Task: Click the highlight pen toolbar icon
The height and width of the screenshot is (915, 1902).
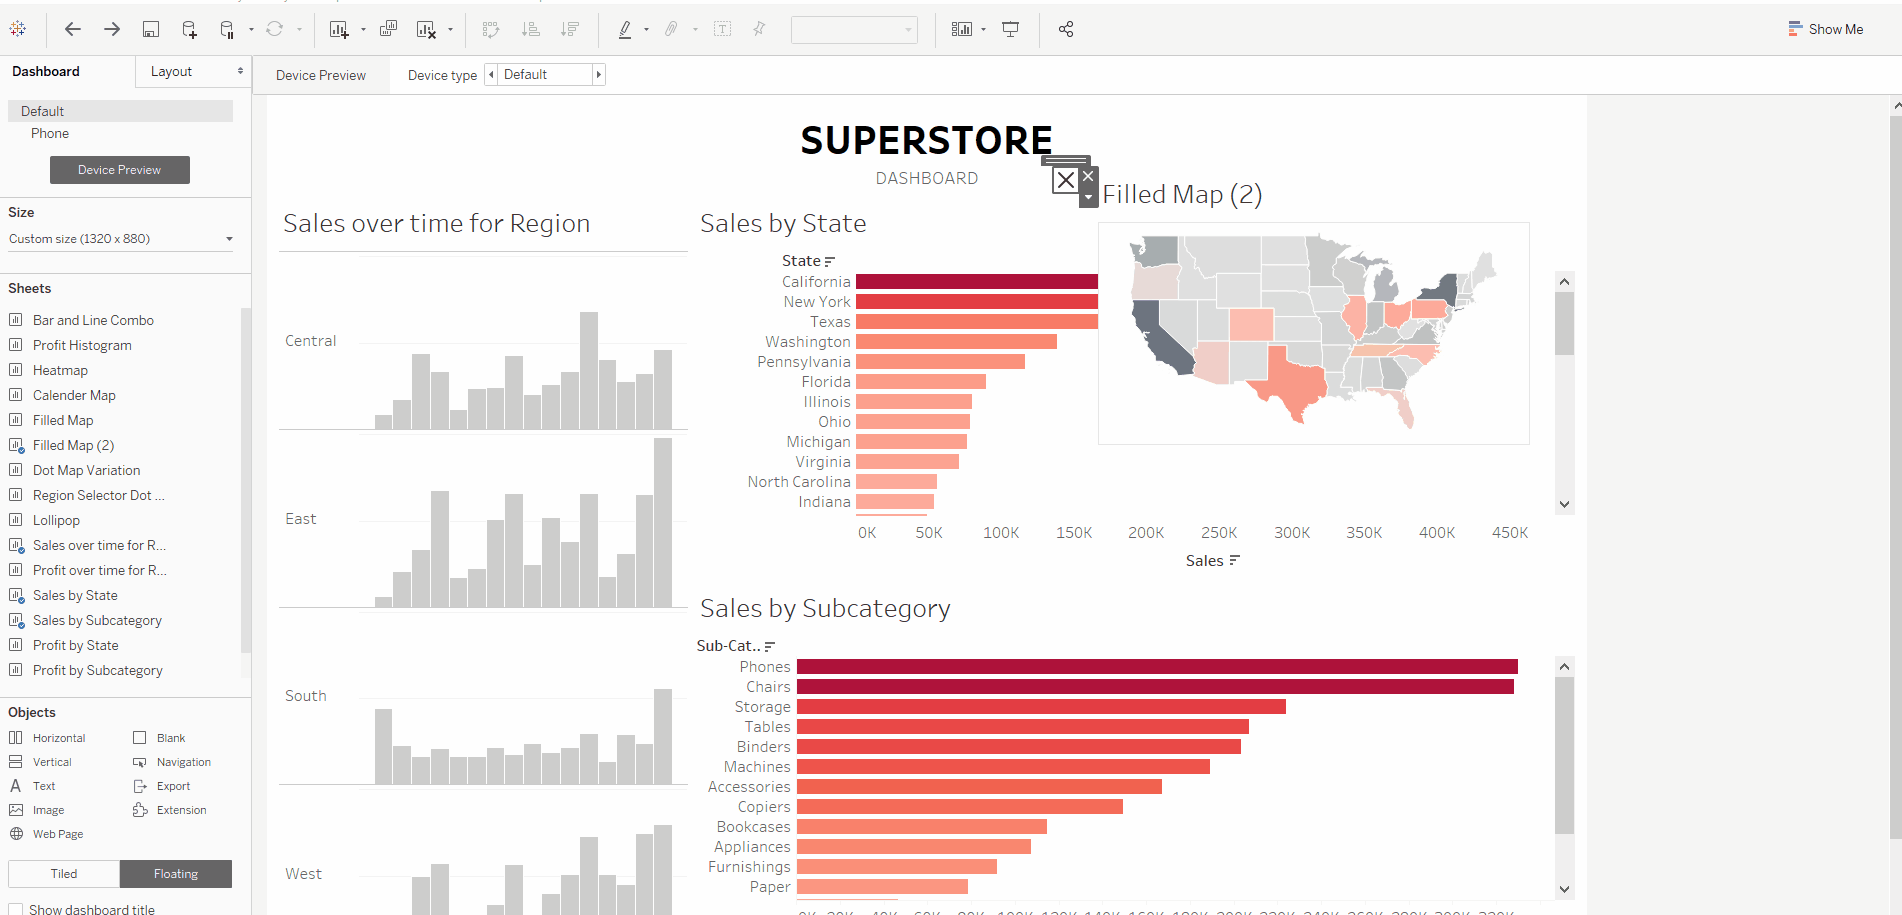Action: click(x=625, y=29)
